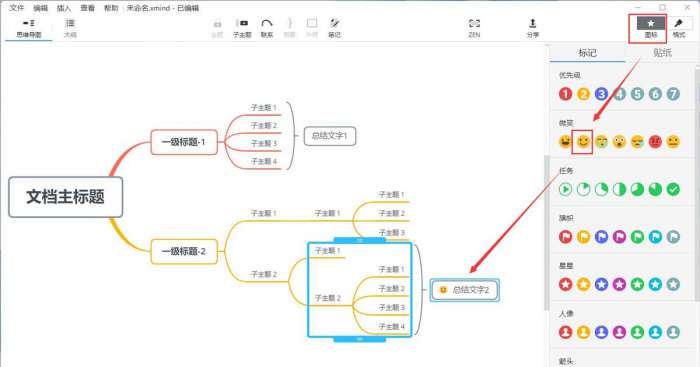Open the 文件 file menu
700x367 pixels.
point(17,8)
